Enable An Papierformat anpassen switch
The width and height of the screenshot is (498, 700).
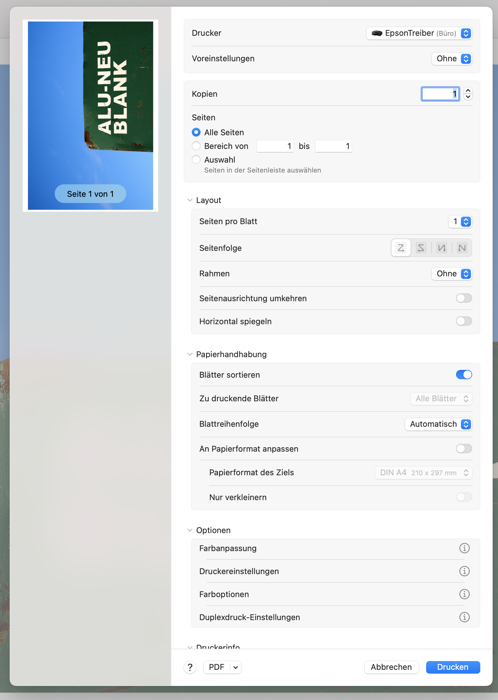click(x=464, y=449)
